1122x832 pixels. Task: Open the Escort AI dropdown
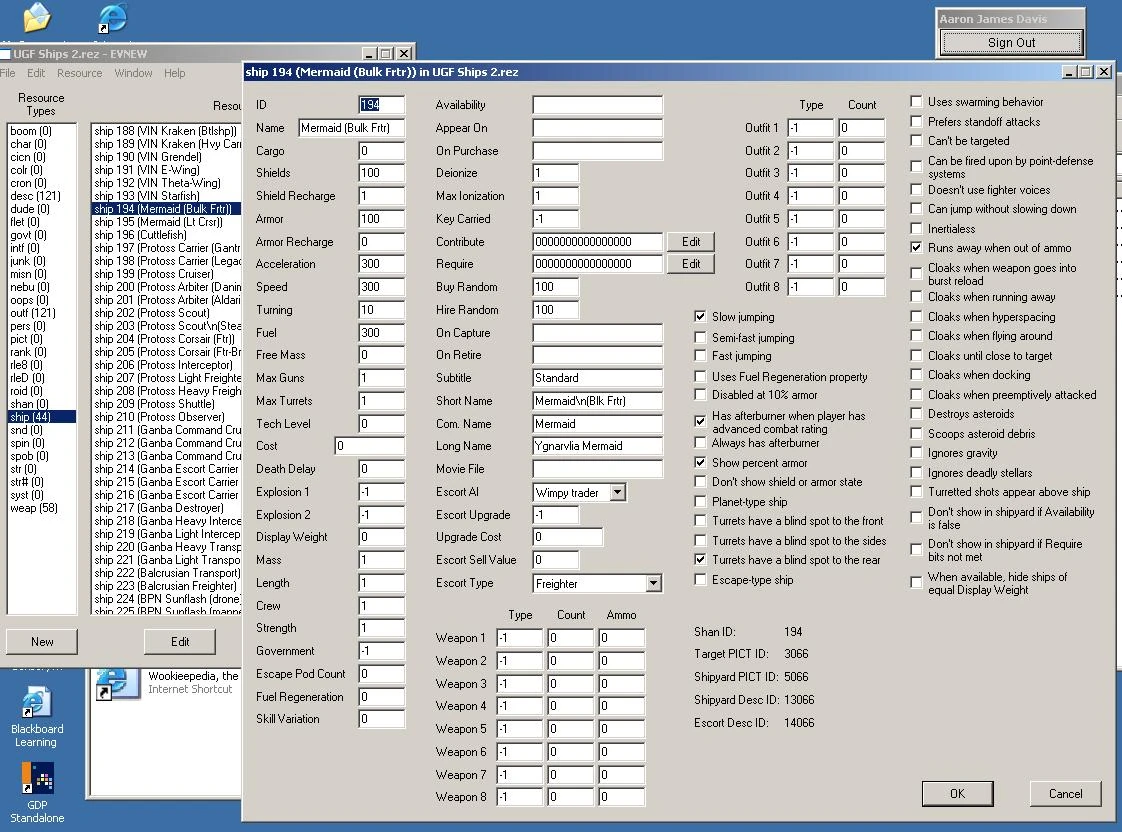pos(617,492)
